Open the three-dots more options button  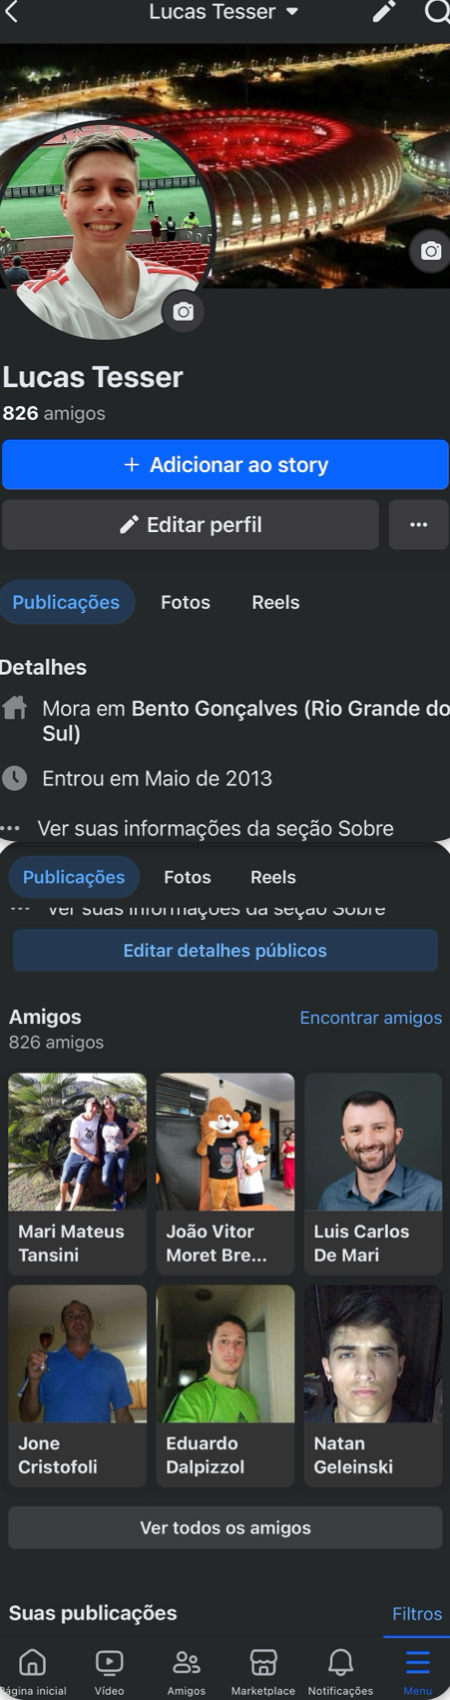click(418, 525)
